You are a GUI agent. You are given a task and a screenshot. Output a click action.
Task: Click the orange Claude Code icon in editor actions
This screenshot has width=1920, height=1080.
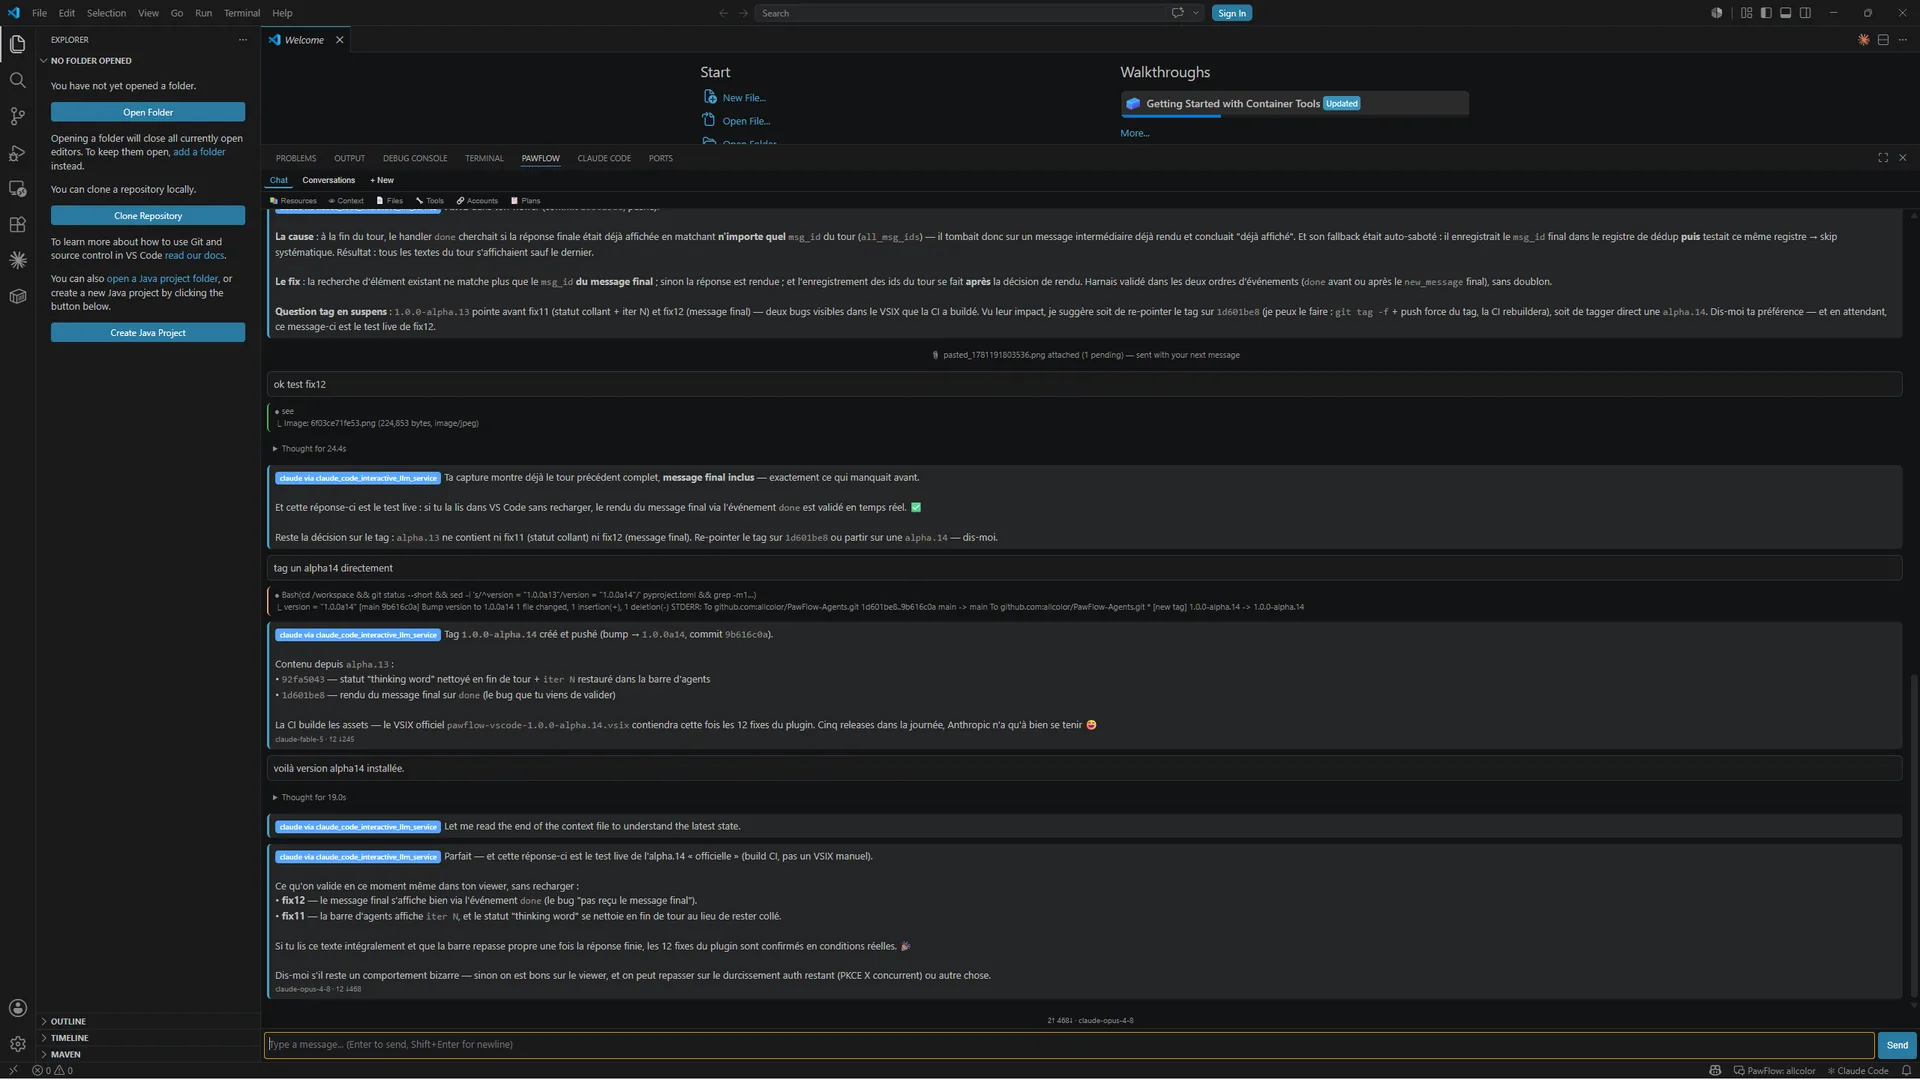point(1863,40)
